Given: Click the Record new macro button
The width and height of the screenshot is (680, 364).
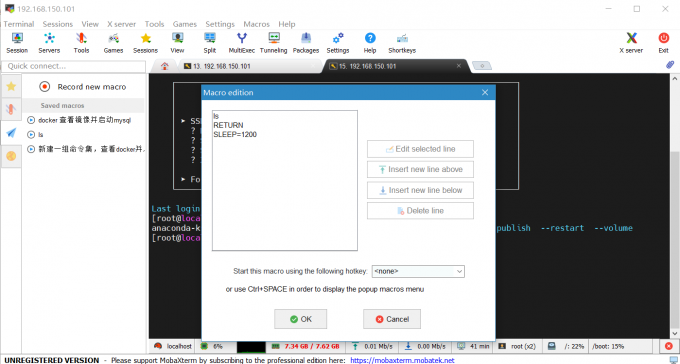Looking at the screenshot, I should pos(82,87).
